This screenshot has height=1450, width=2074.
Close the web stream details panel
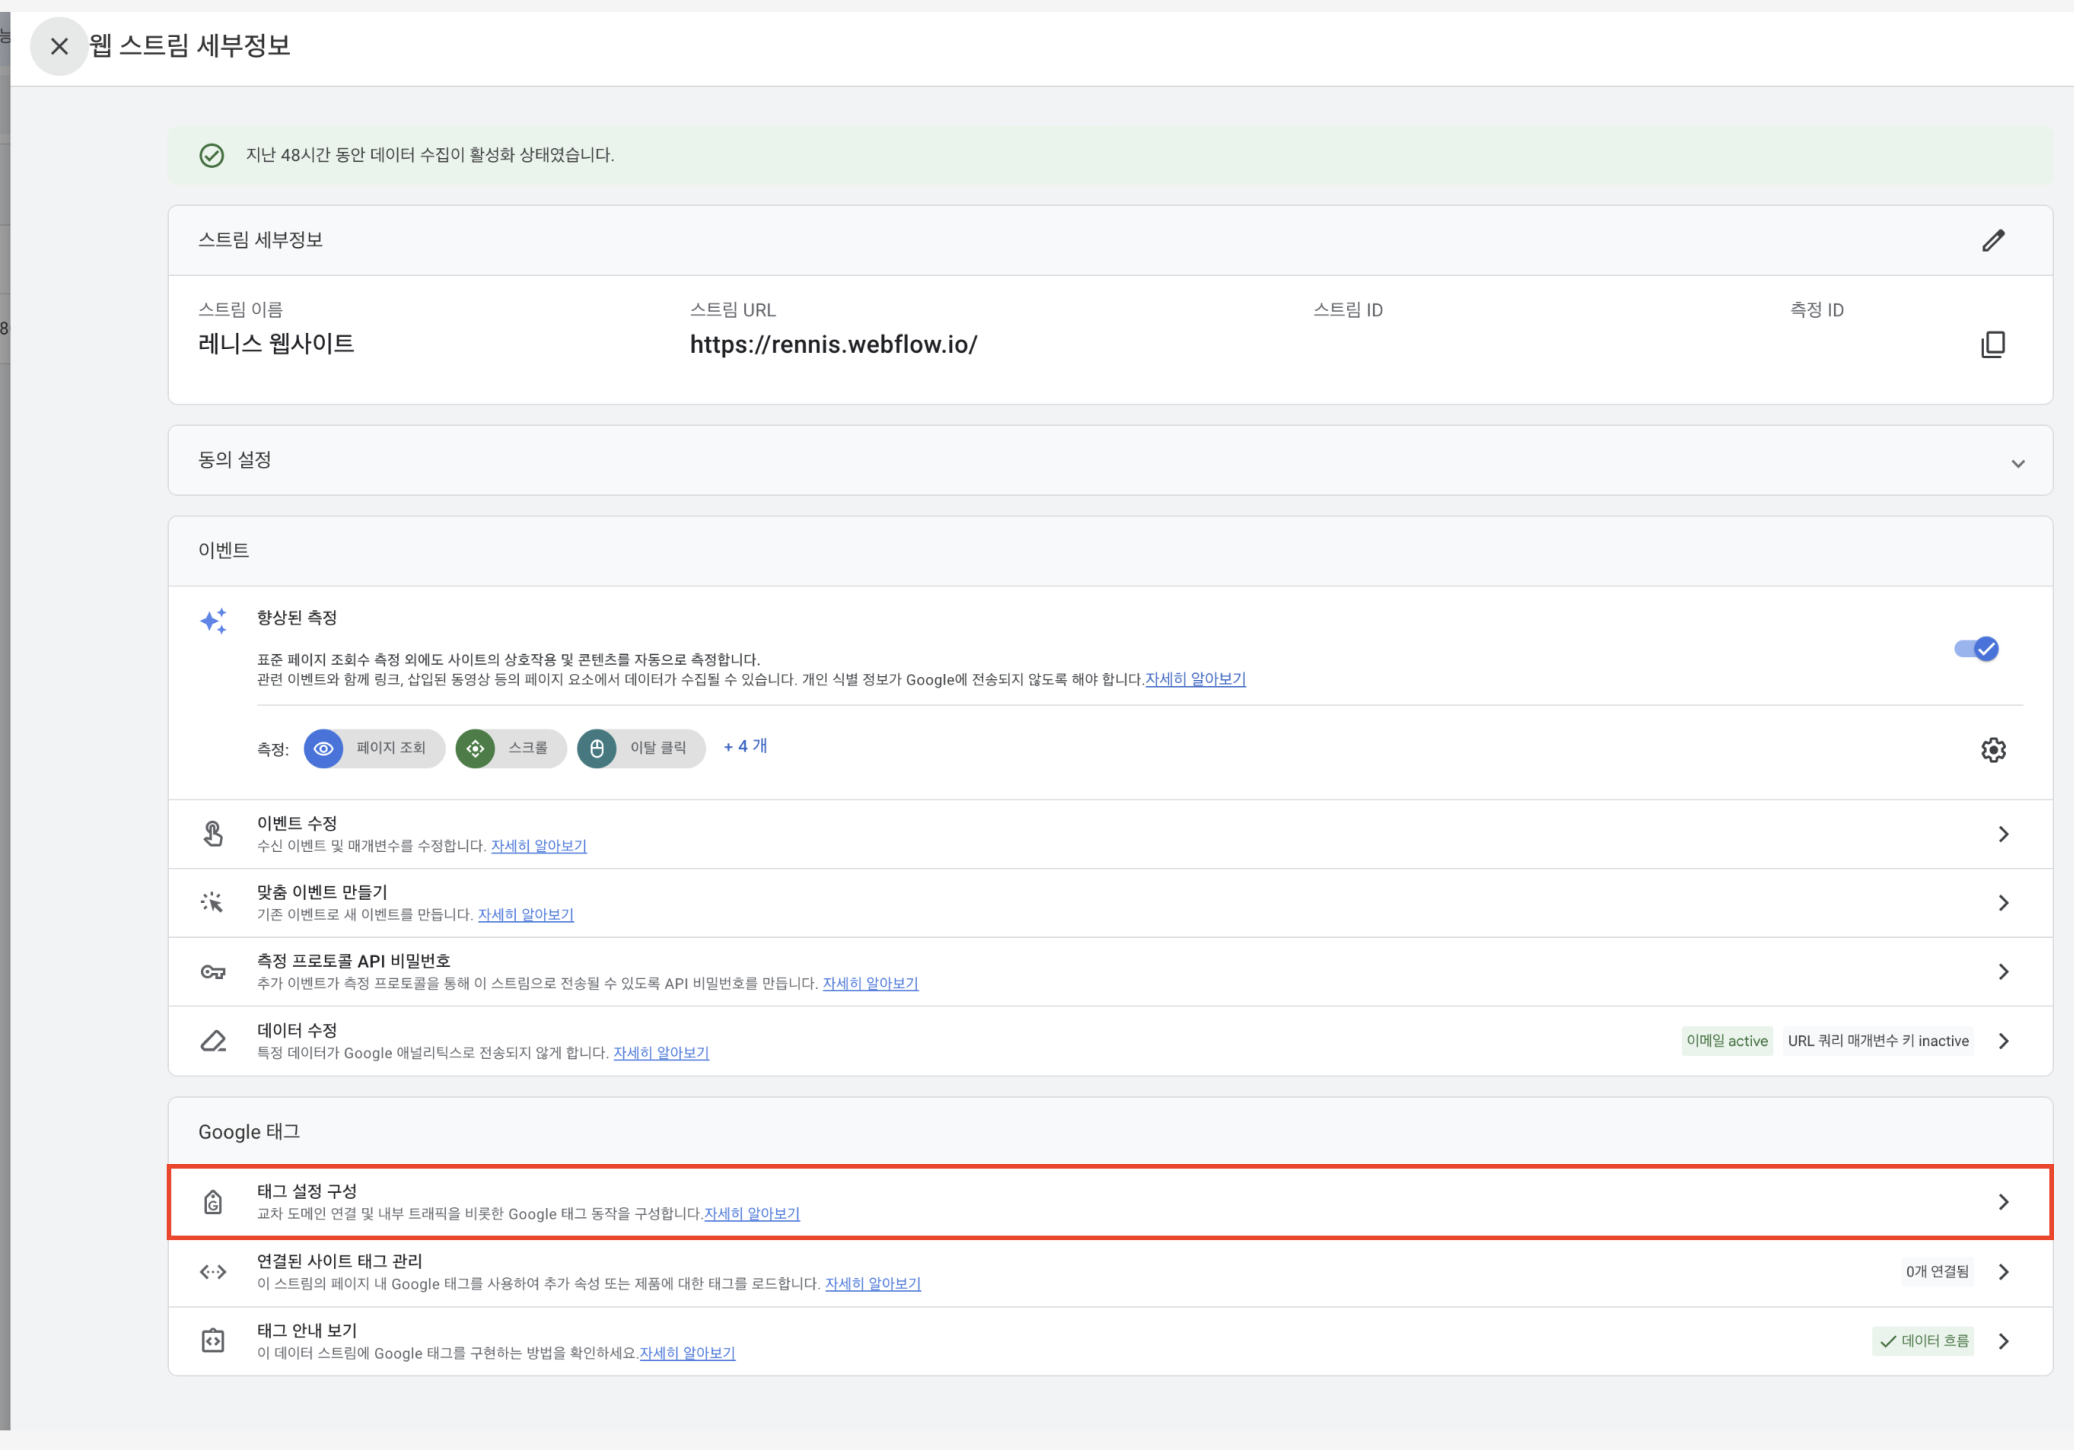click(x=59, y=46)
